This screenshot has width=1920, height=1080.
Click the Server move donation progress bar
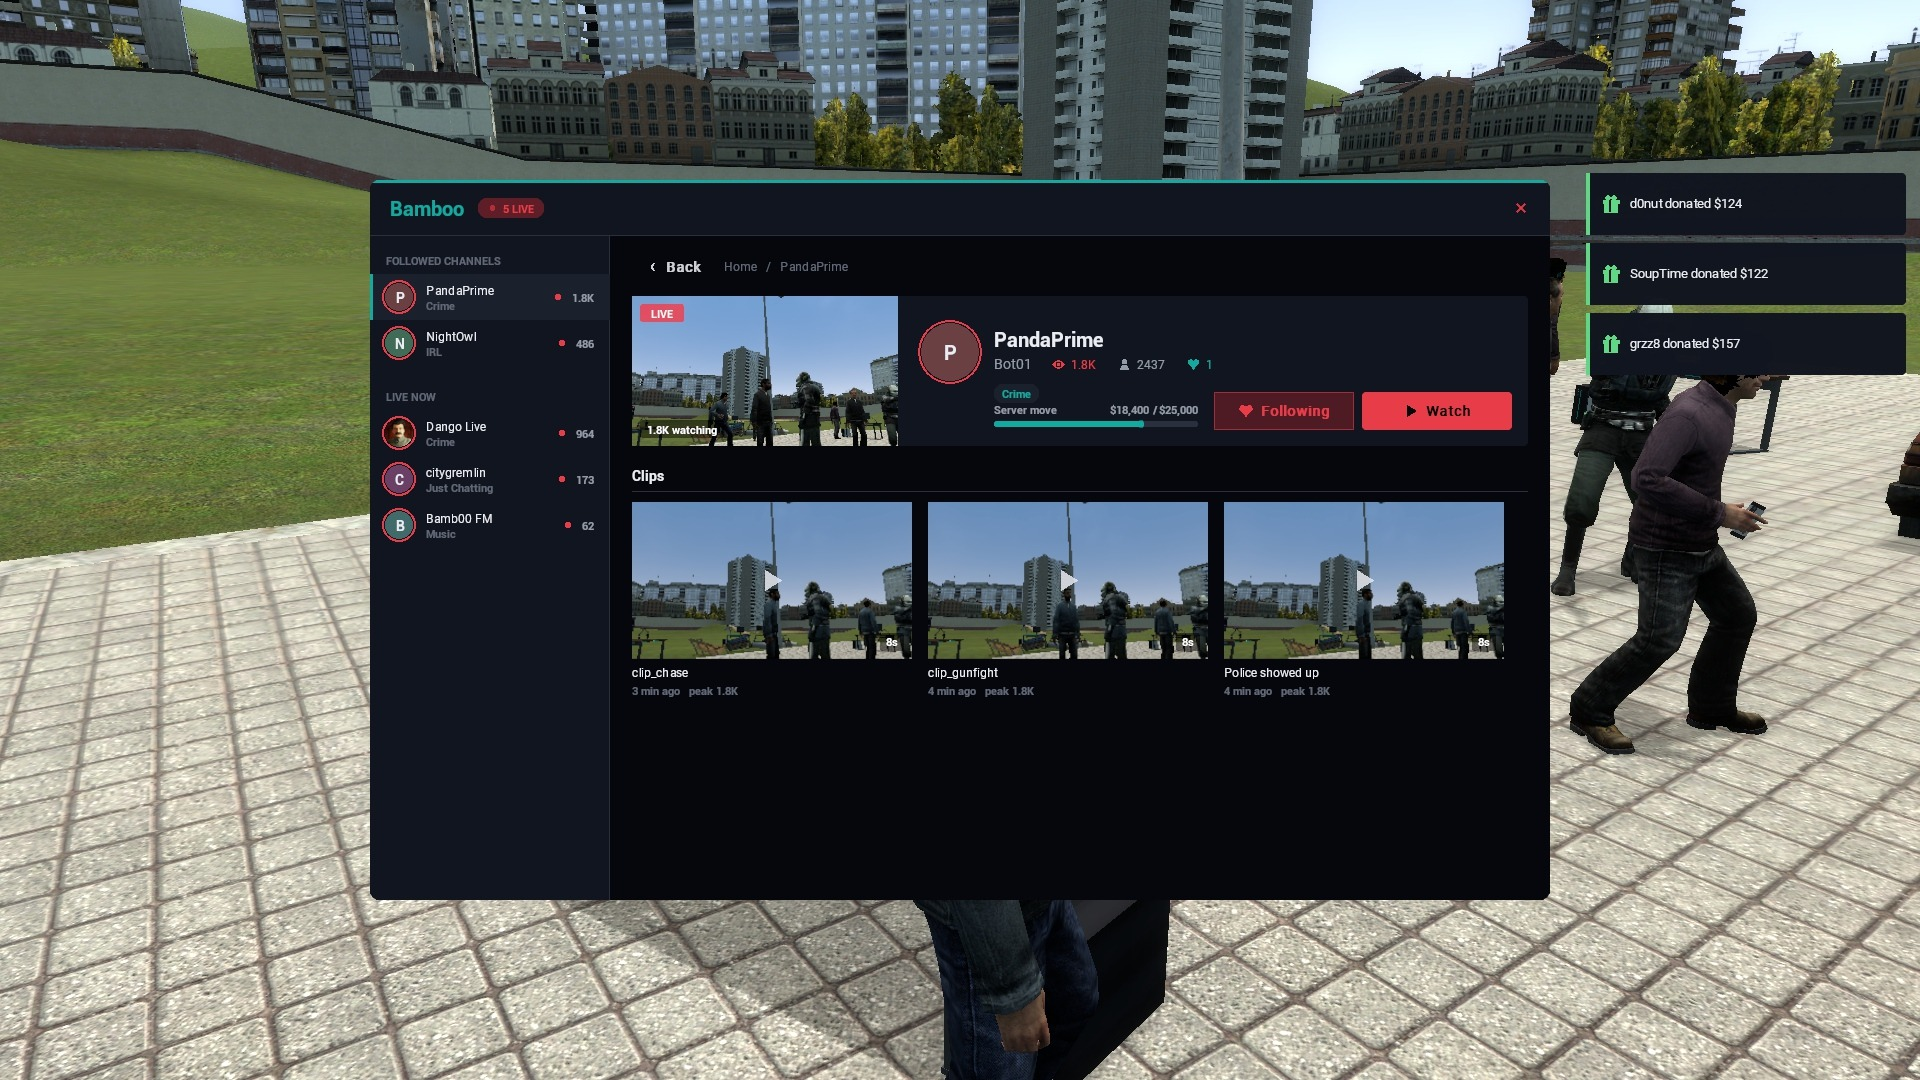pyautogui.click(x=1096, y=424)
